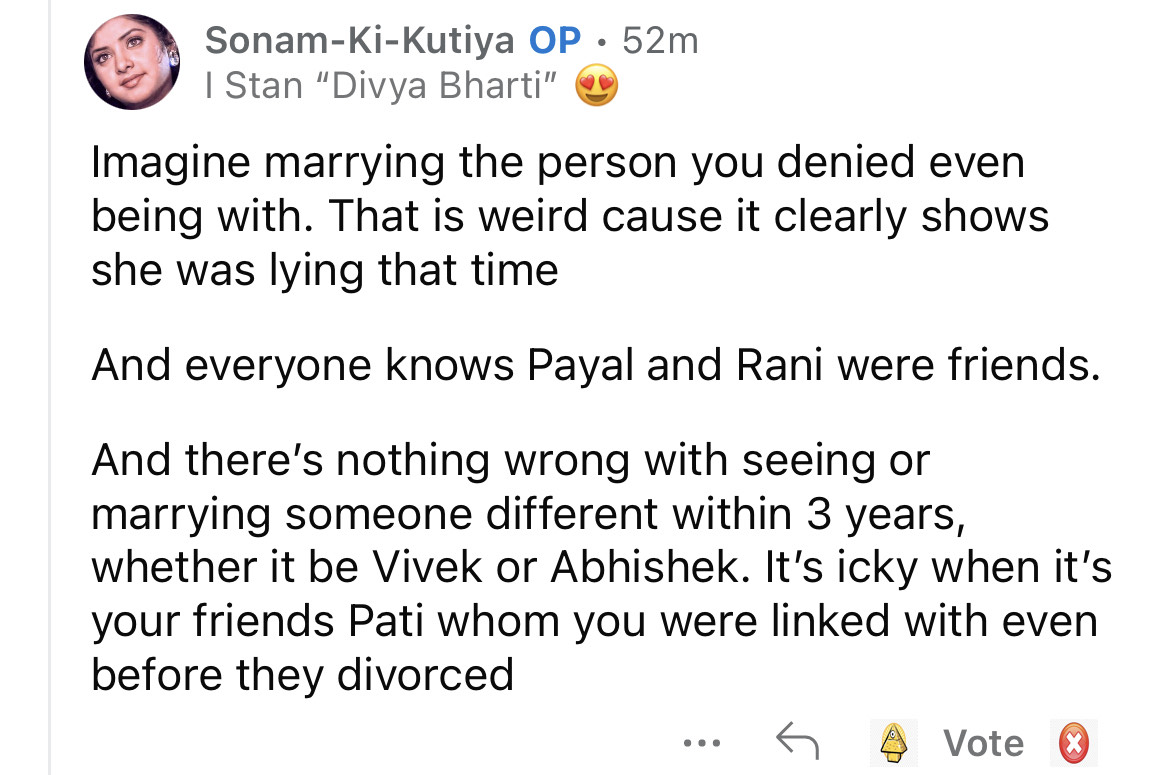Click the Vote count label
This screenshot has height=775, width=1170.
click(984, 743)
